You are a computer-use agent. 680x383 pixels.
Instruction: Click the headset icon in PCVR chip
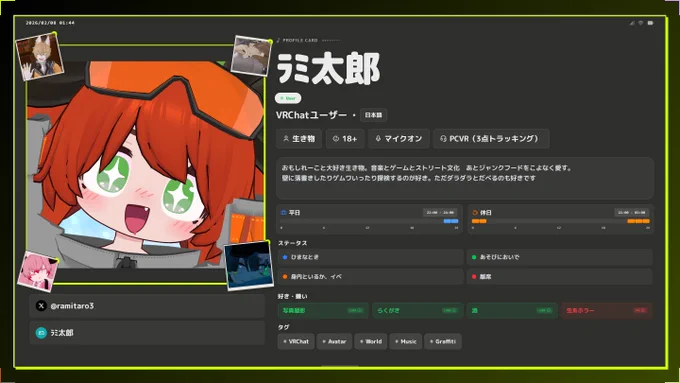[x=443, y=139]
